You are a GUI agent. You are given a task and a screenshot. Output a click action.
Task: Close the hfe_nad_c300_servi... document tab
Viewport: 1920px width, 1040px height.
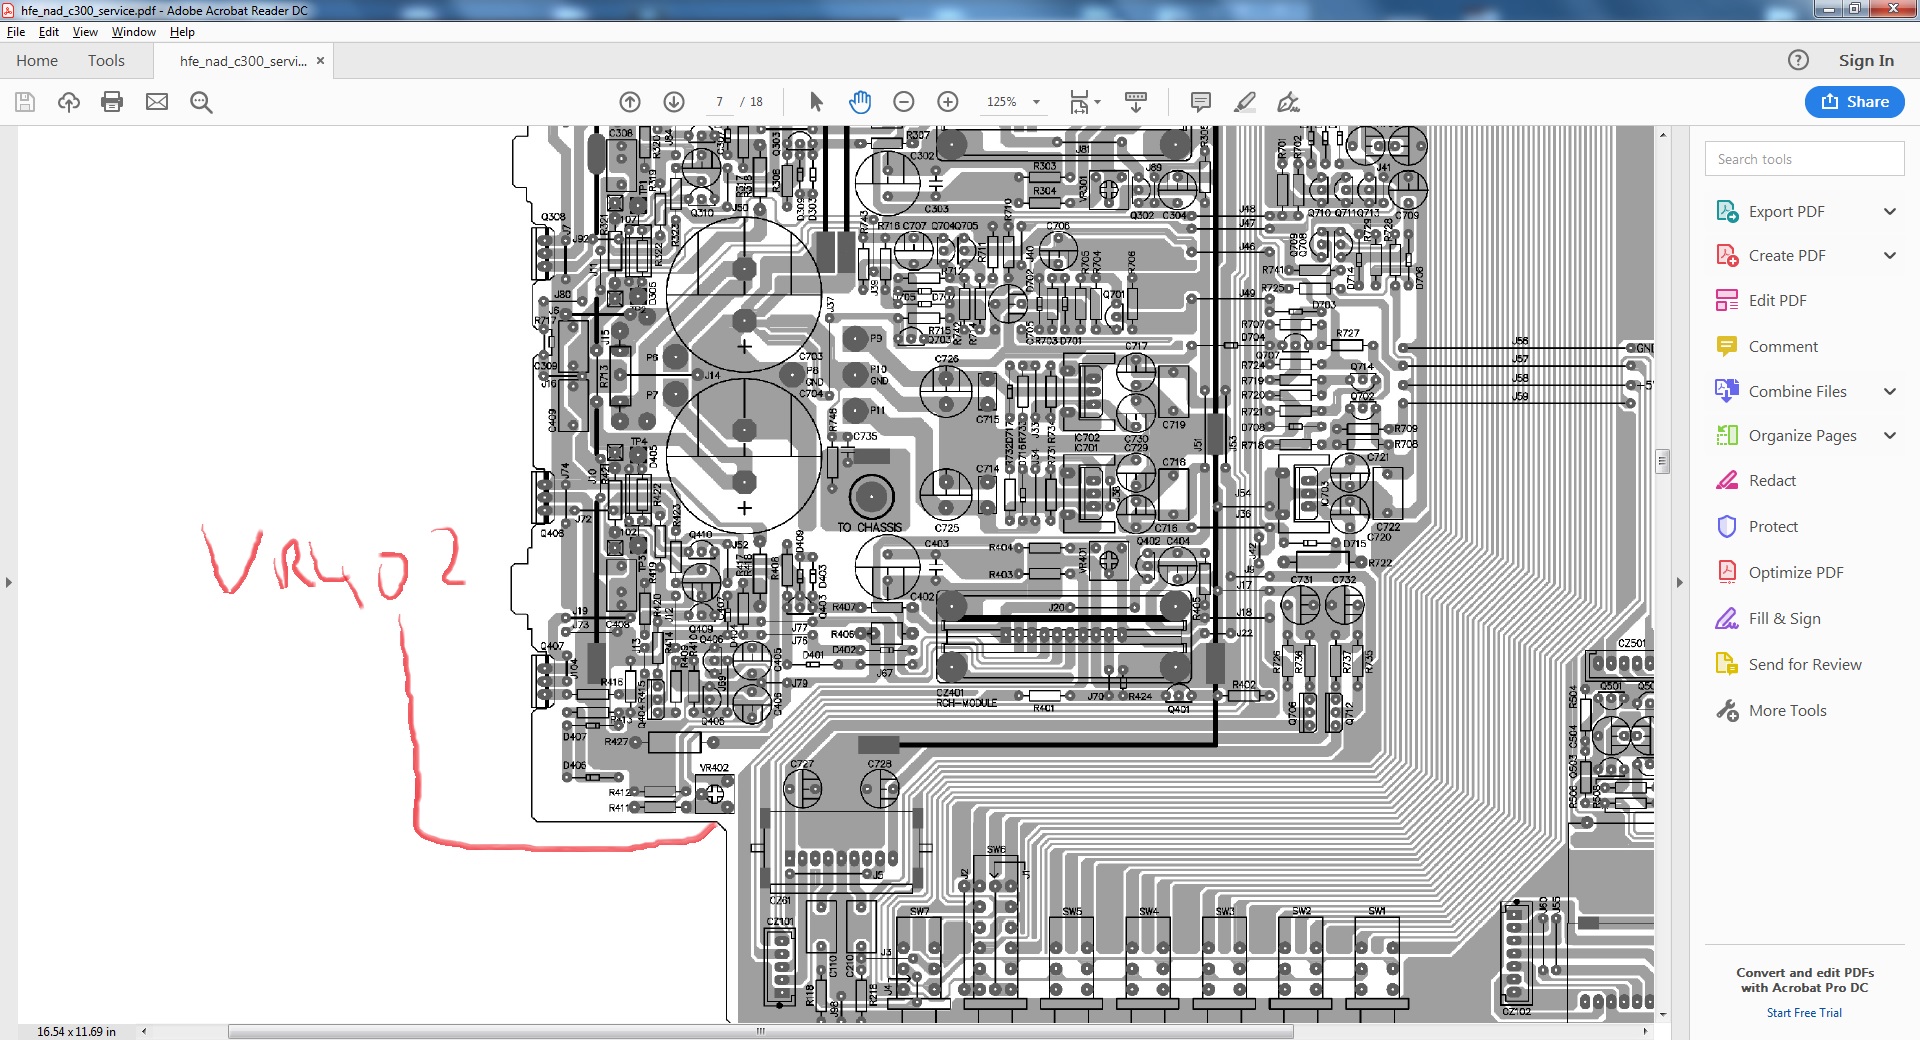[x=320, y=61]
